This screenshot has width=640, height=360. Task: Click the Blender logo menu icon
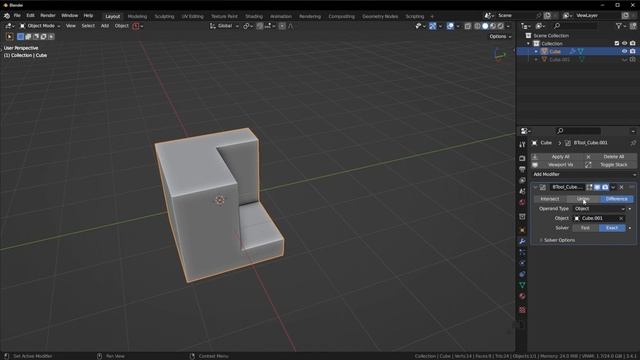pos(7,16)
